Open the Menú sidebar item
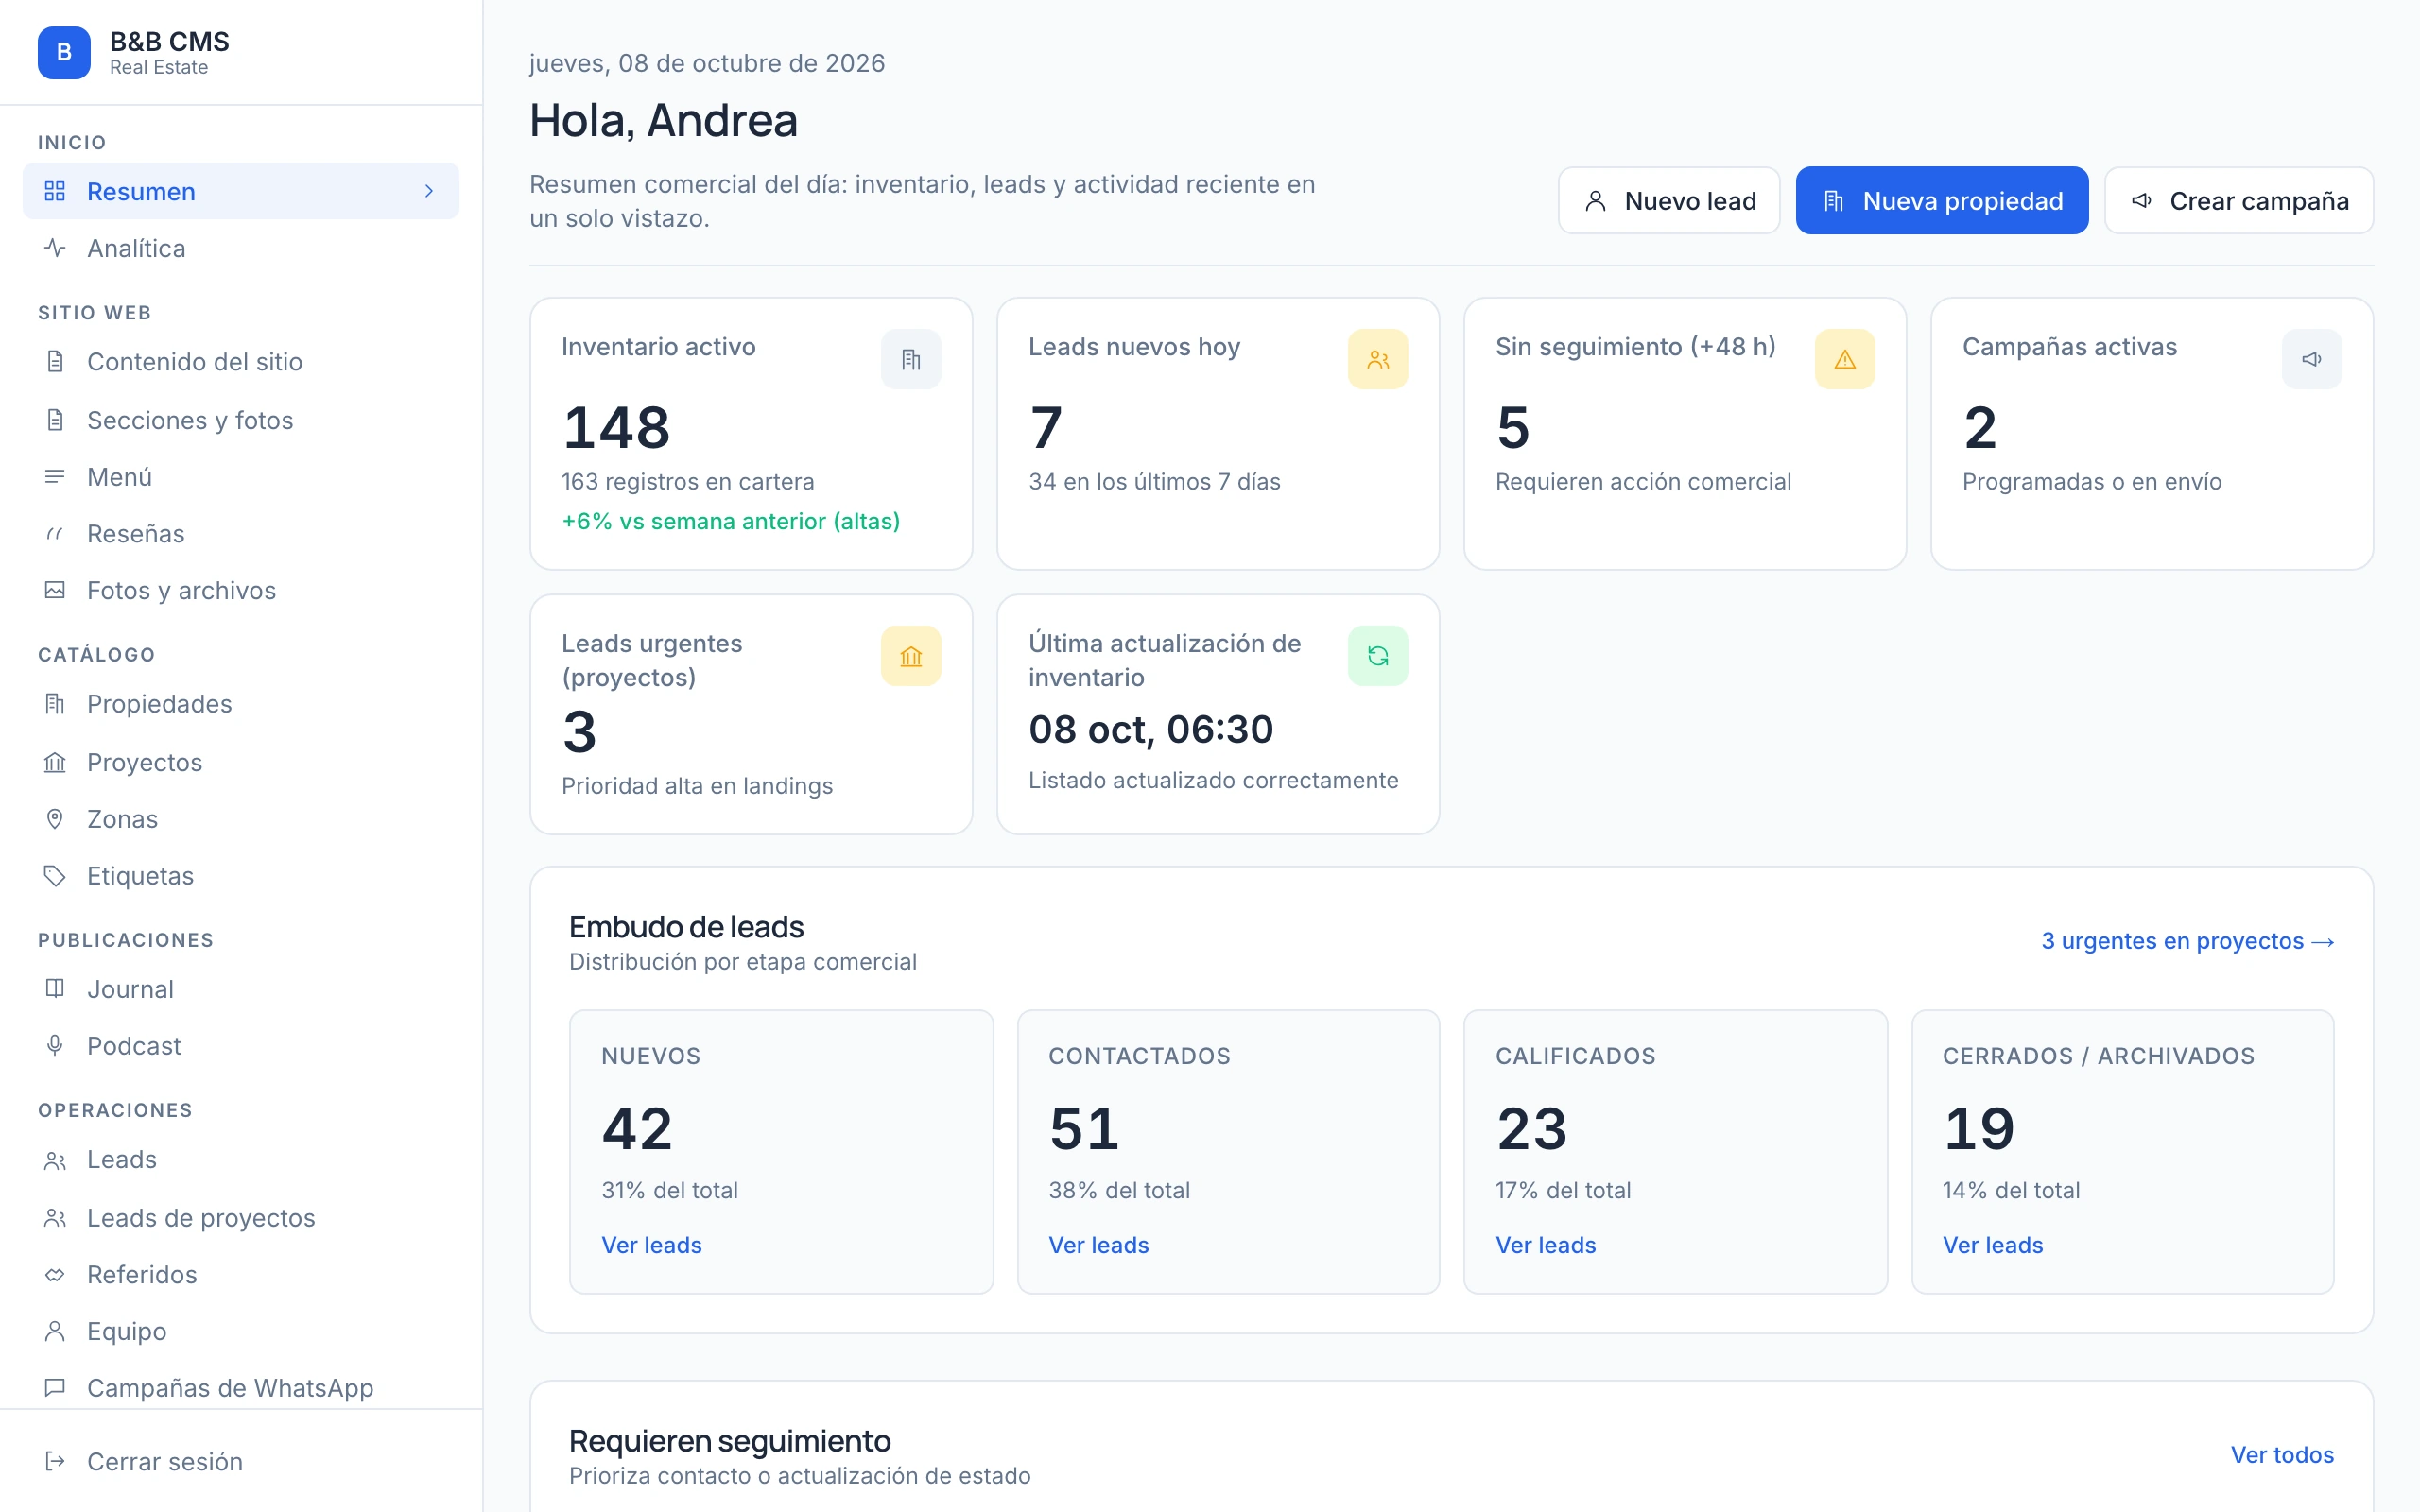 tap(241, 477)
